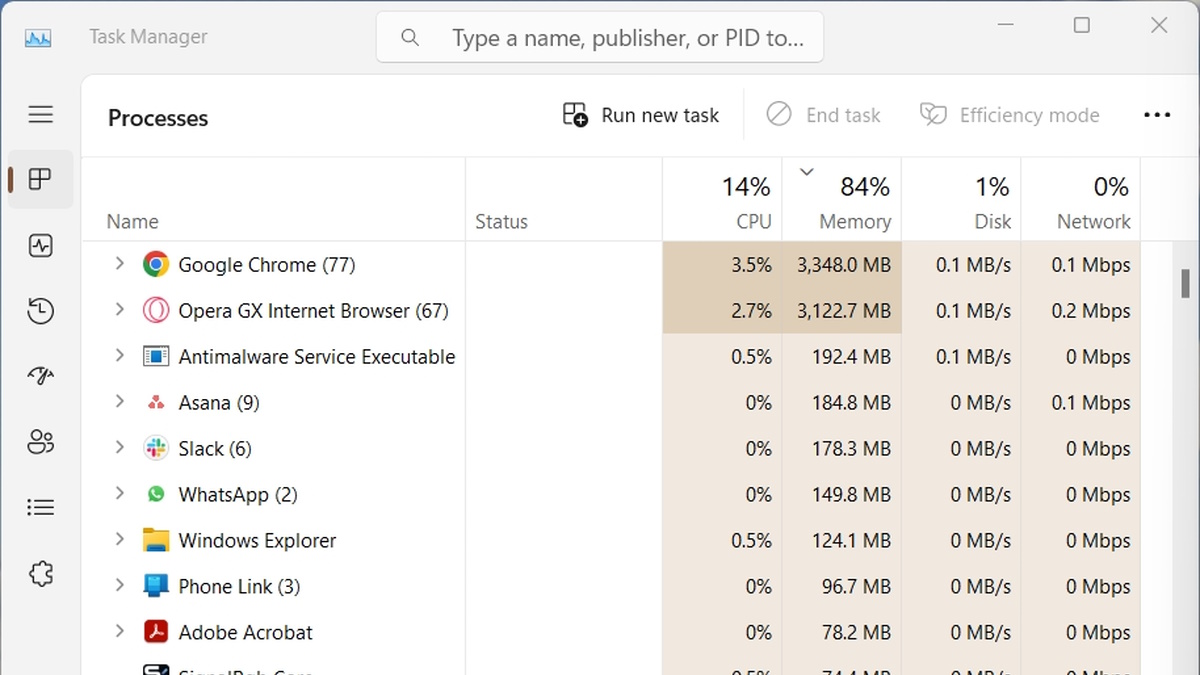This screenshot has height=675, width=1200.
Task: Click the Slack process icon
Action: [156, 448]
